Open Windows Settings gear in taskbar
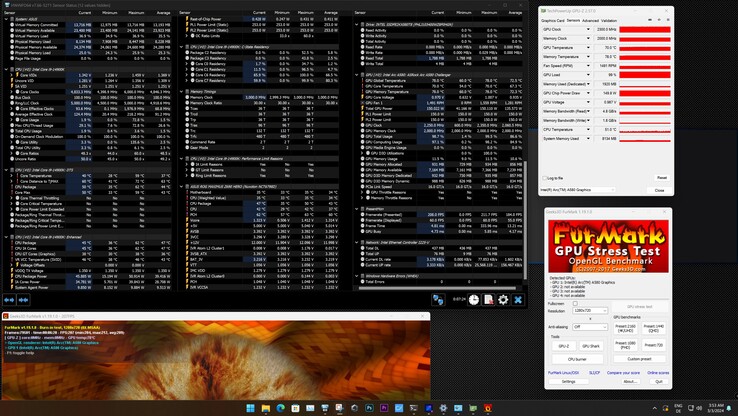This screenshot has width=738, height=416. click(443, 408)
